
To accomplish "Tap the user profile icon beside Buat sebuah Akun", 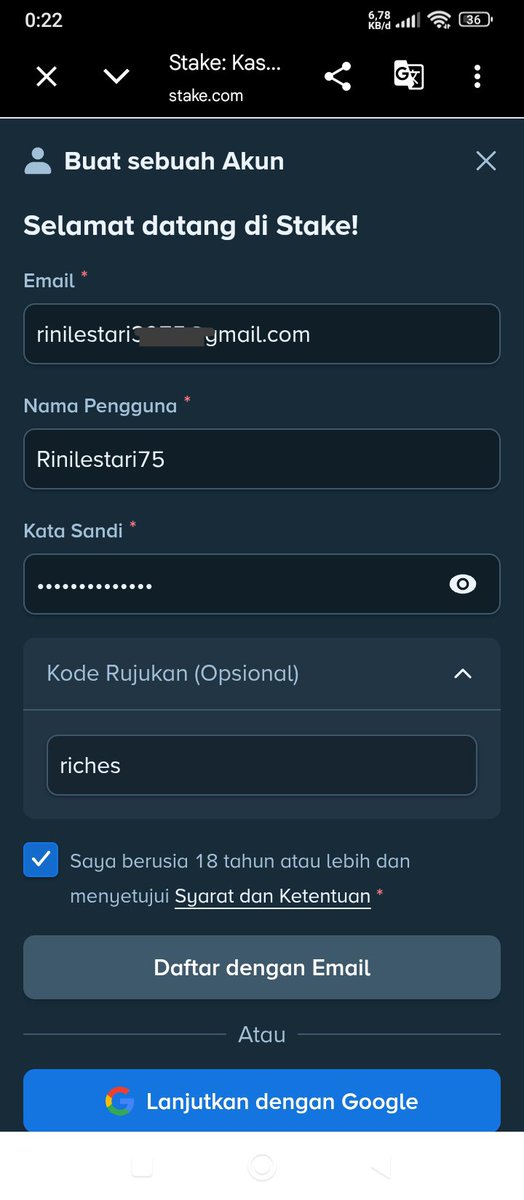I will [38, 161].
